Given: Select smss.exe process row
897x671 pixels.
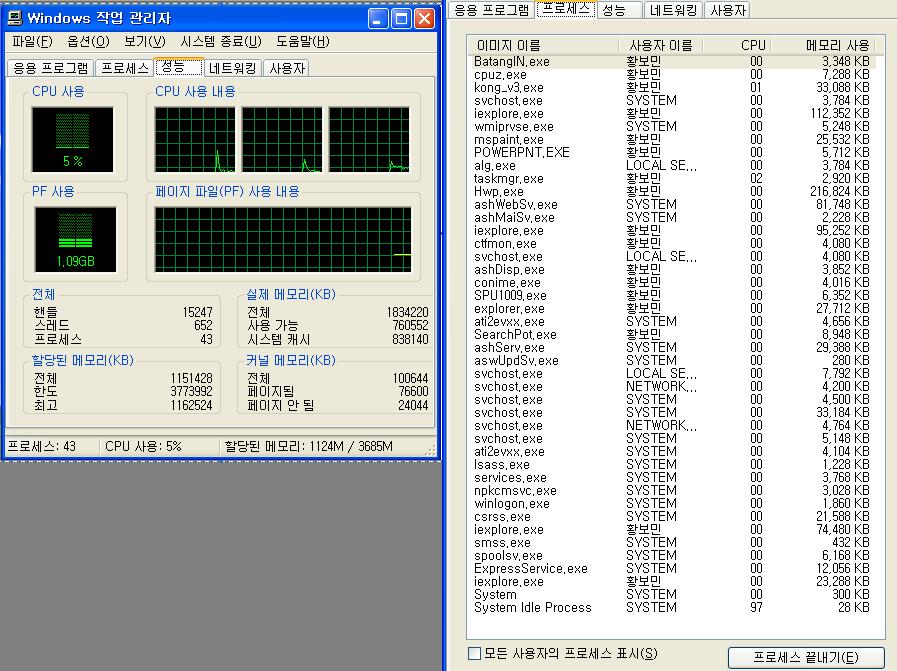Looking at the screenshot, I should click(673, 543).
